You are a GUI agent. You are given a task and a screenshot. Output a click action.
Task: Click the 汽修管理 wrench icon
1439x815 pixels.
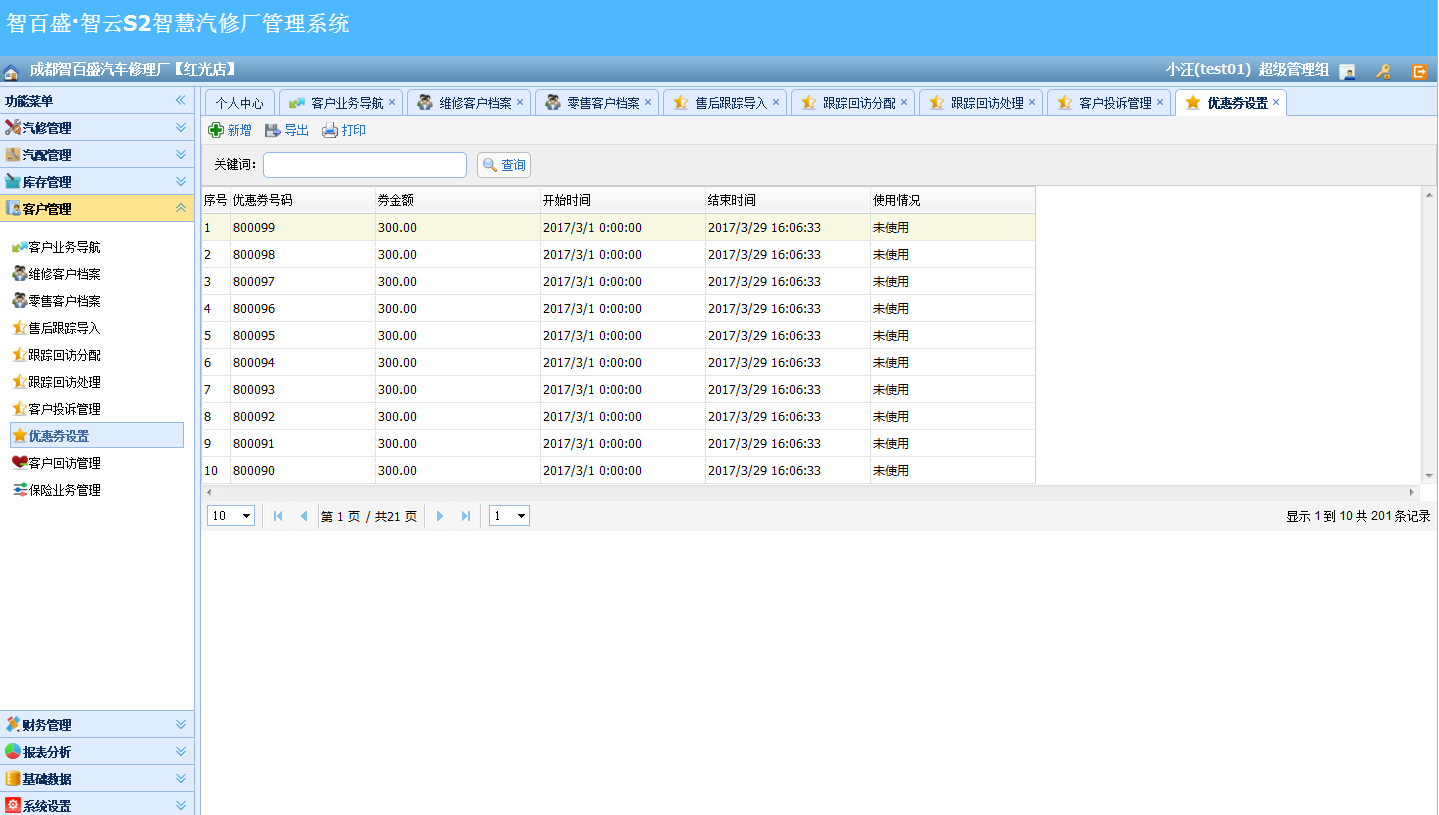pyautogui.click(x=13, y=127)
